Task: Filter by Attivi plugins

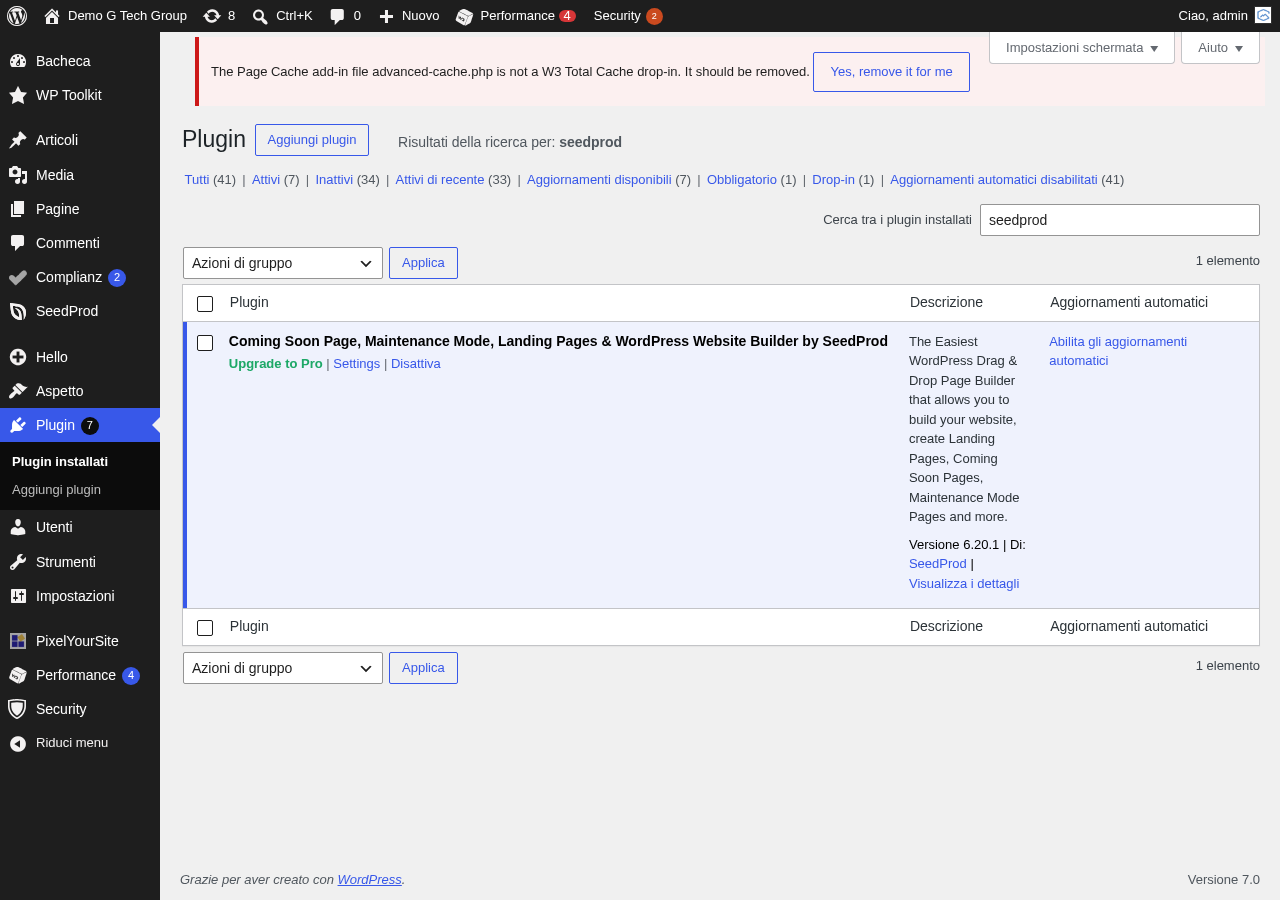Action: [x=266, y=180]
